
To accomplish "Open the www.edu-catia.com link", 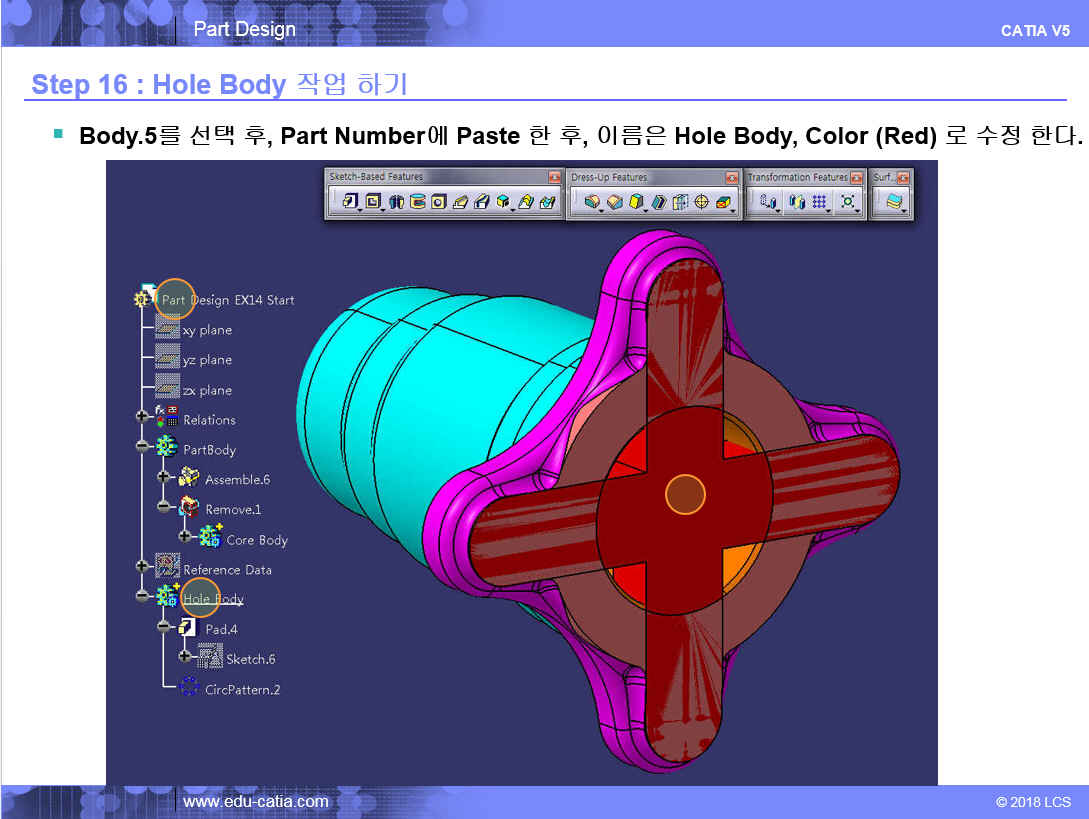I will (256, 801).
